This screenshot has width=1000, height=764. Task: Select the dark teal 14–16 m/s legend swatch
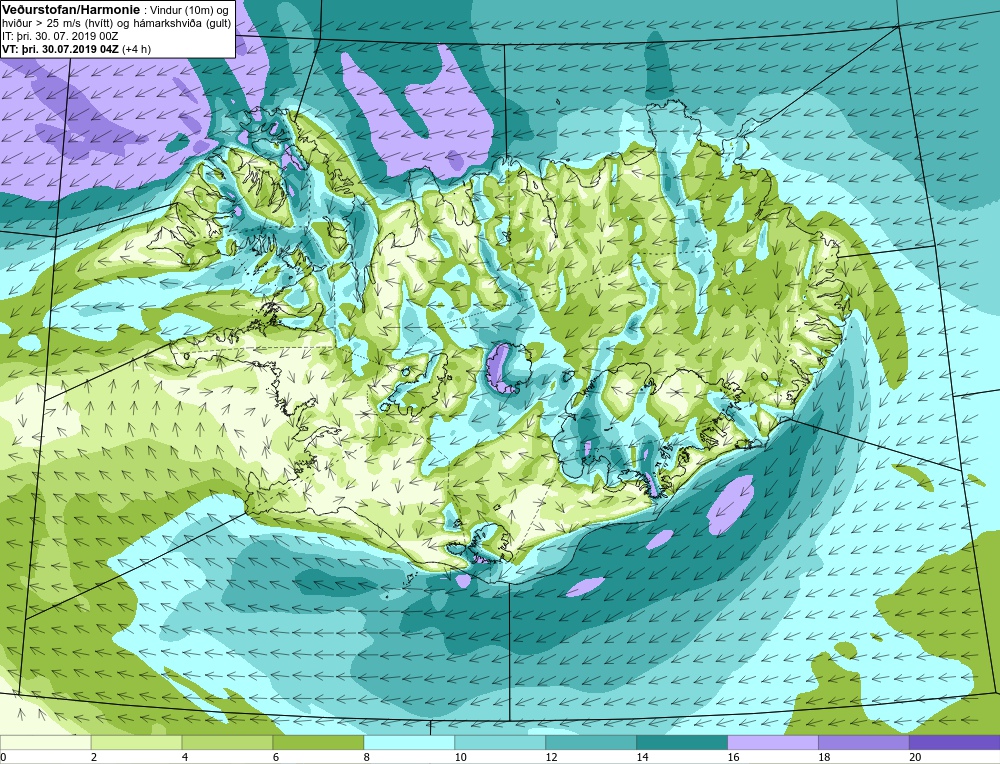pos(682,742)
